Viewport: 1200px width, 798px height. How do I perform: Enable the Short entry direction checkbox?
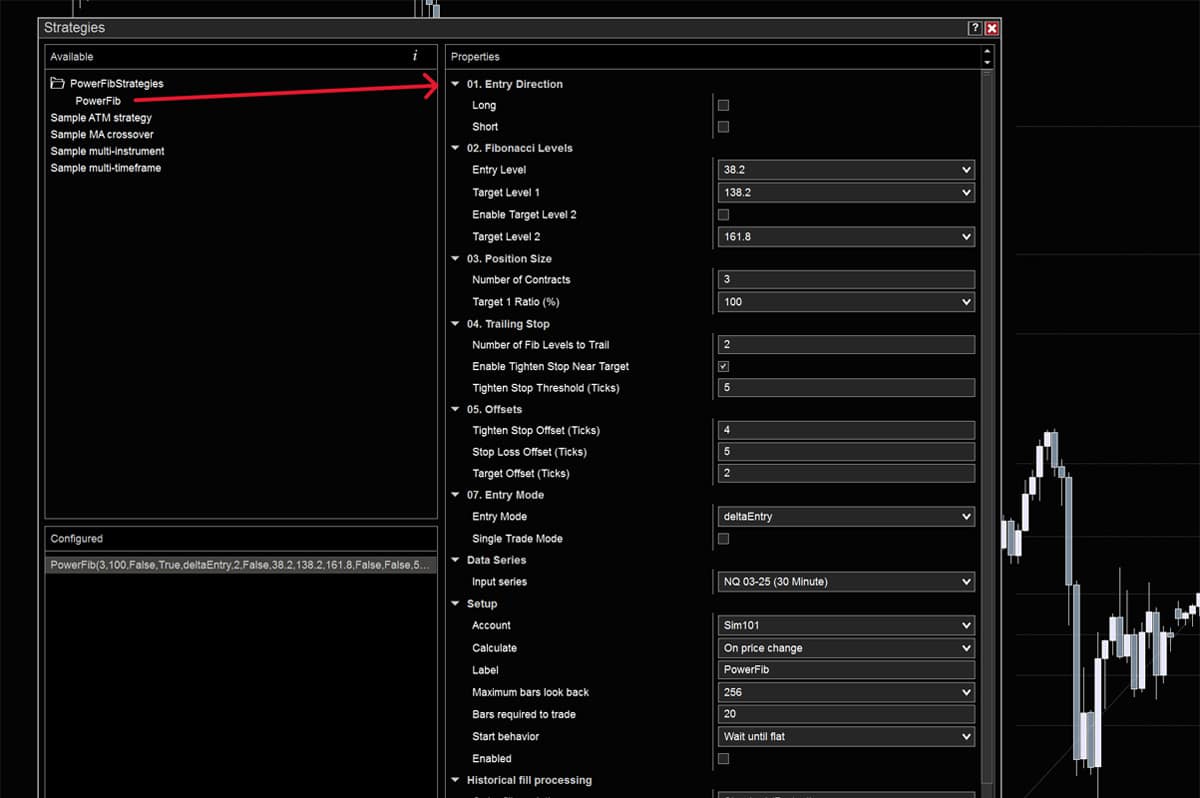tap(723, 127)
